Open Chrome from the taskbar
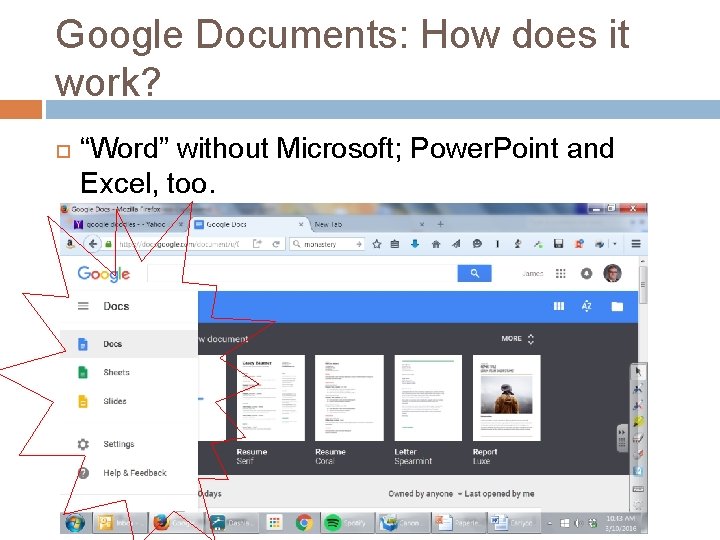 tap(304, 523)
